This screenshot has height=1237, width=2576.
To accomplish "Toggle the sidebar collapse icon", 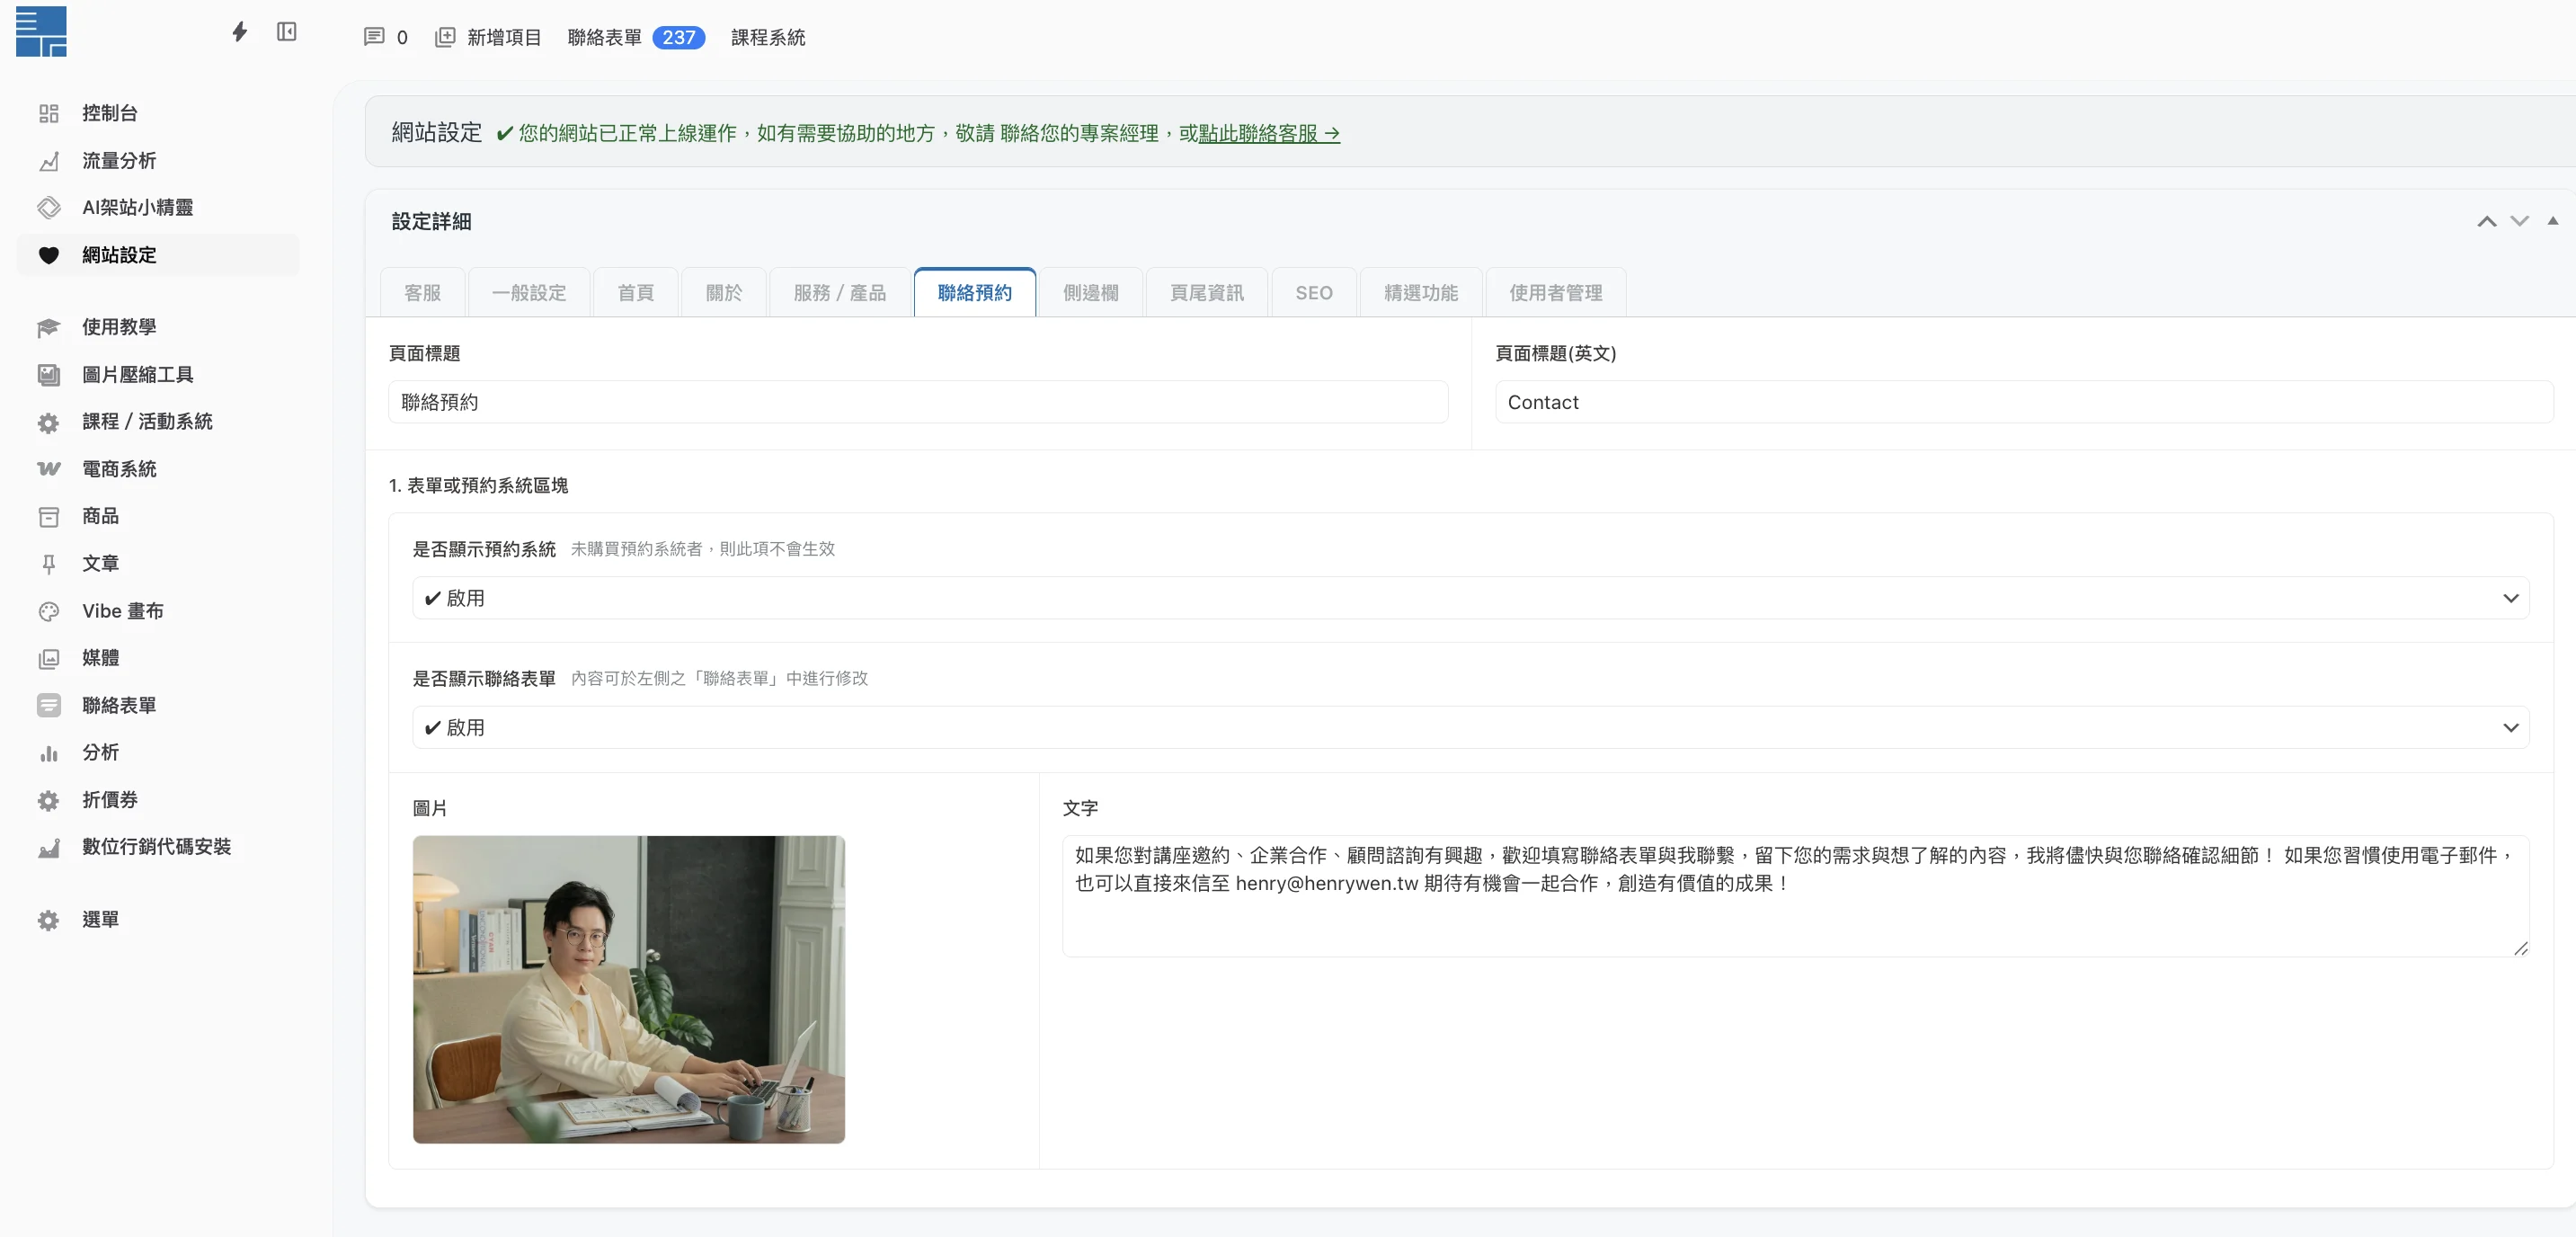I will [287, 31].
